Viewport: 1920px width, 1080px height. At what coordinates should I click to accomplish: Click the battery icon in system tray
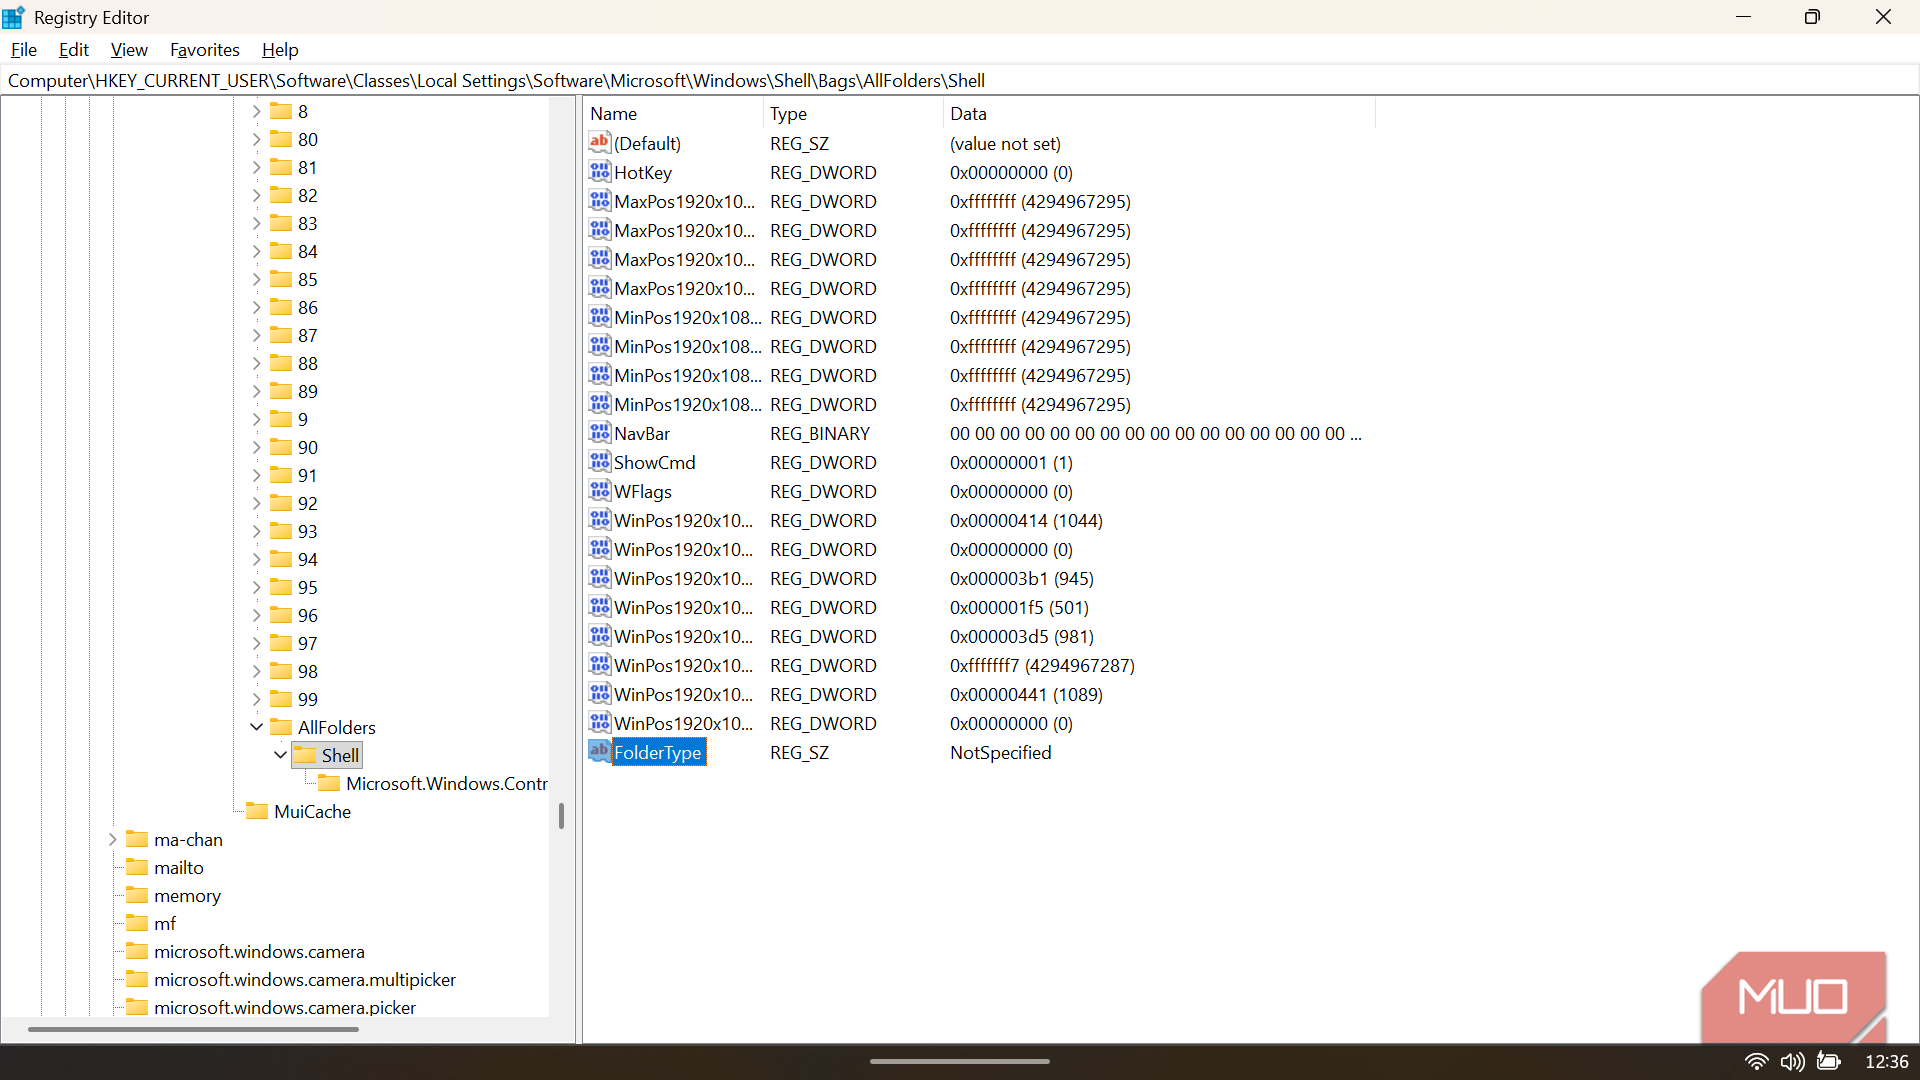point(1829,1061)
